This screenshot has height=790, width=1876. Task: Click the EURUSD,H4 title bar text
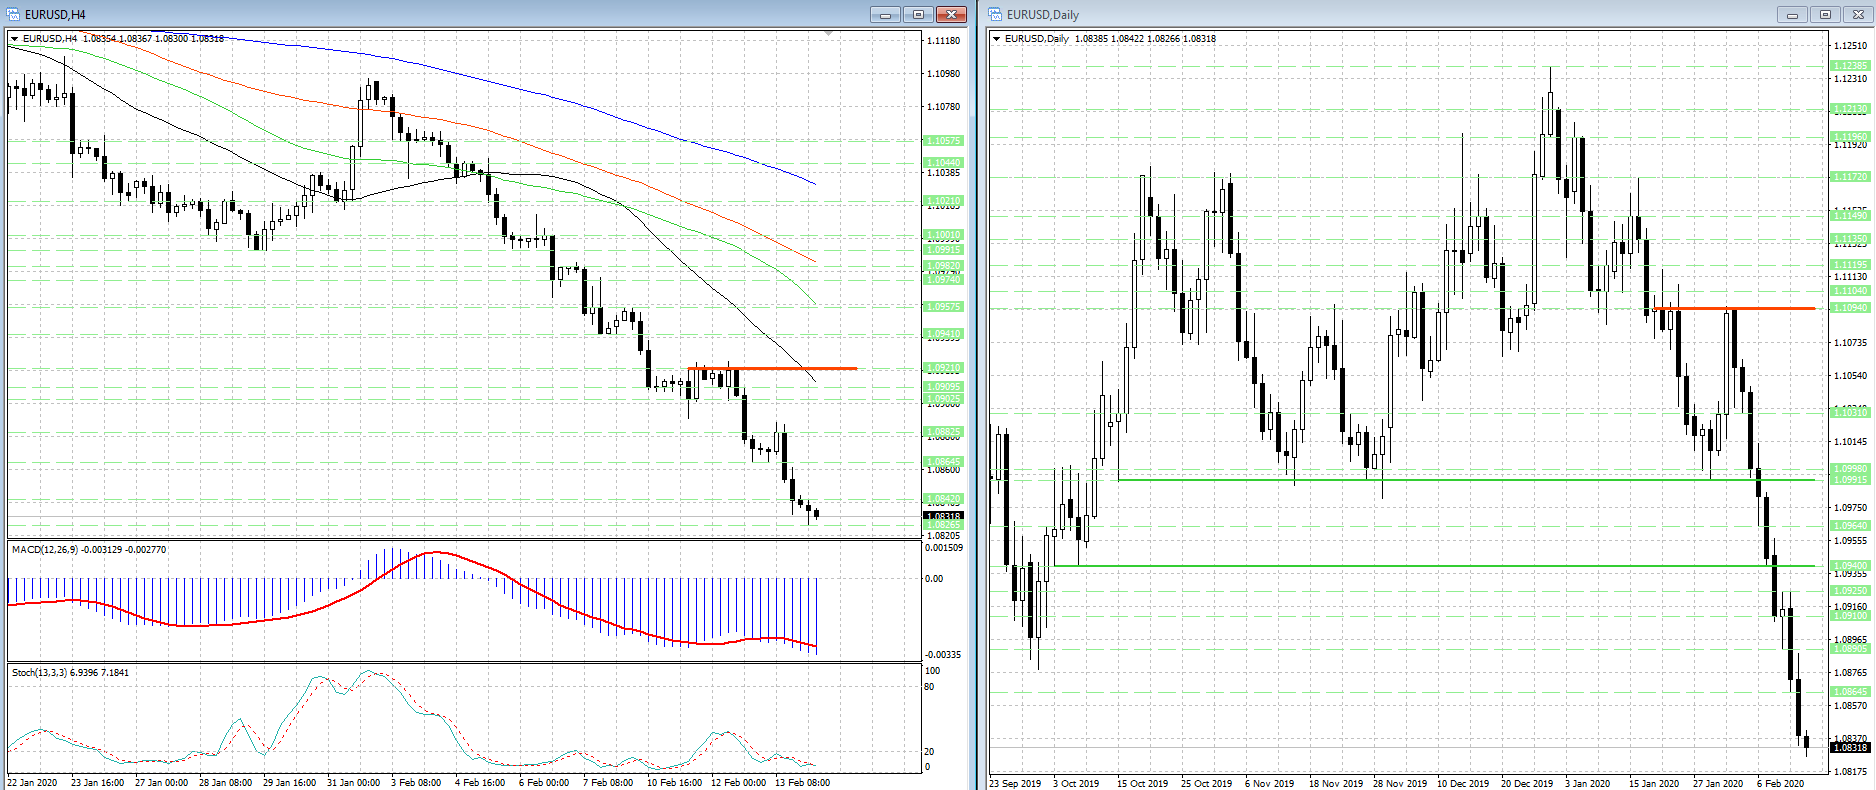coord(55,14)
